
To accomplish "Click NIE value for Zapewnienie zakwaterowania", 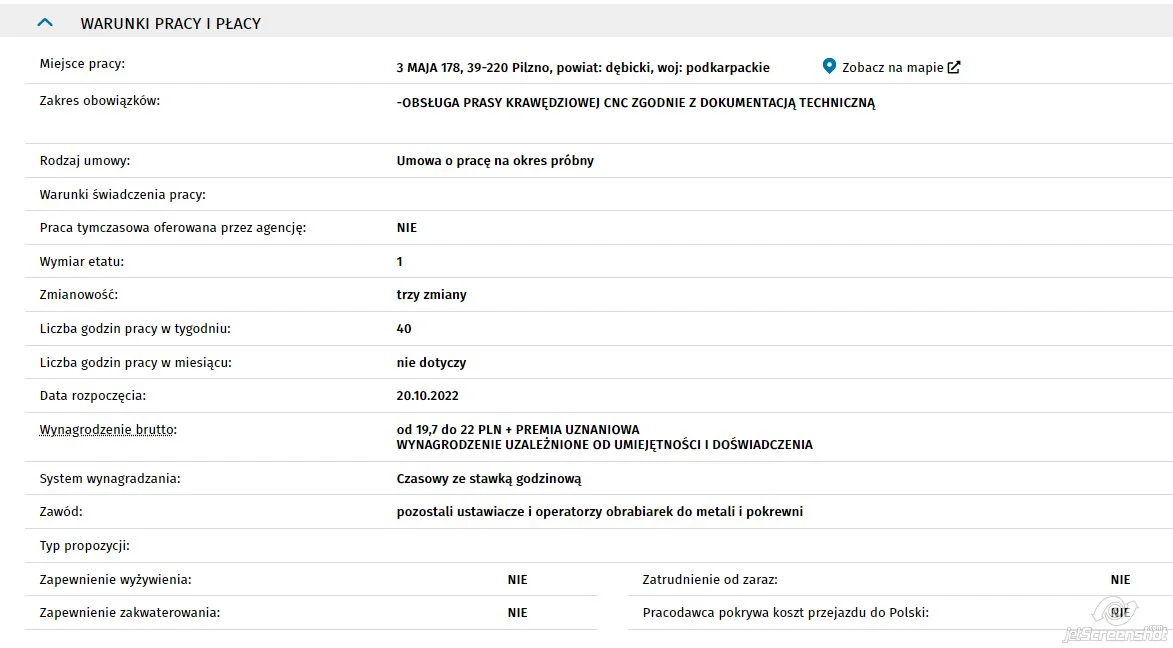I will (518, 613).
